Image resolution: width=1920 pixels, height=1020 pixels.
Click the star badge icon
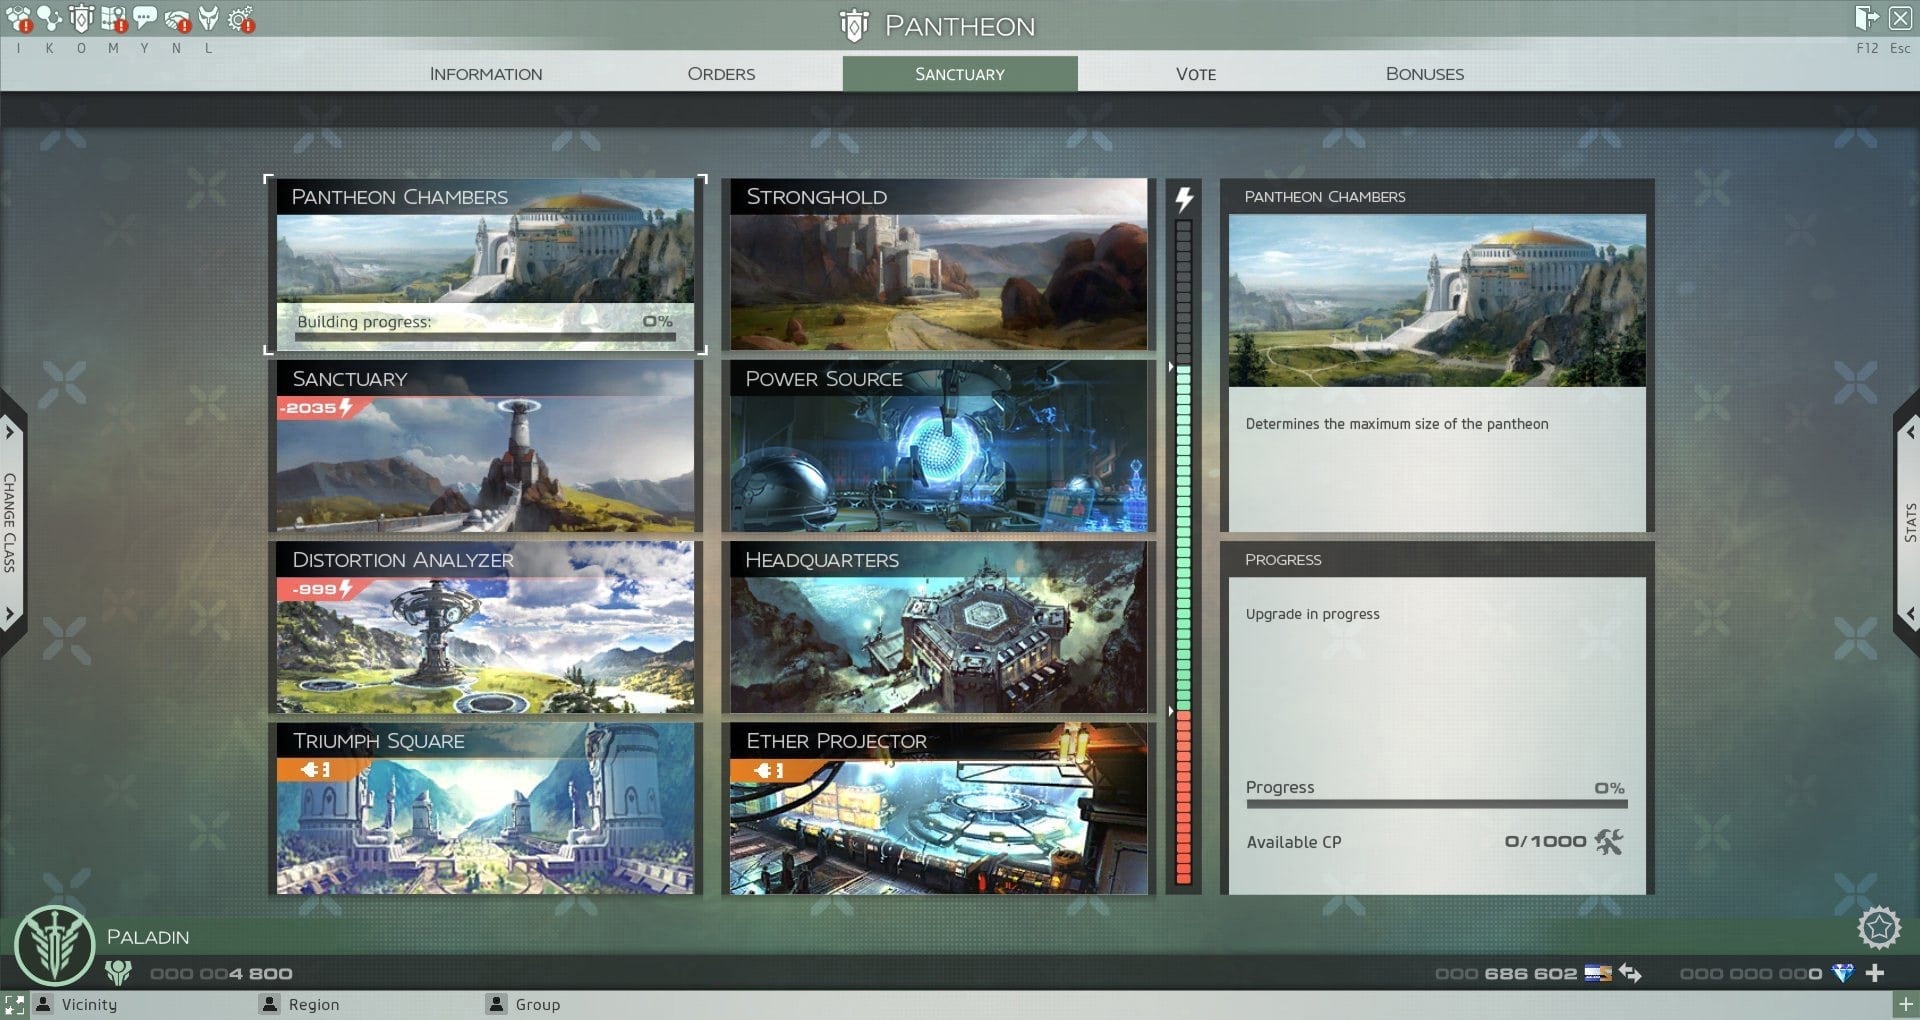[x=1878, y=928]
